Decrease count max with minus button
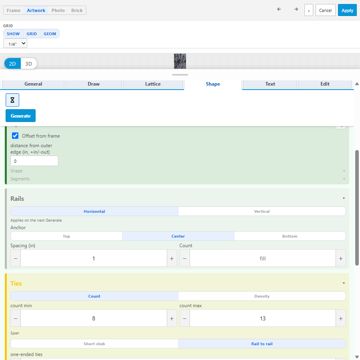The width and height of the screenshot is (360, 360). 185,318
